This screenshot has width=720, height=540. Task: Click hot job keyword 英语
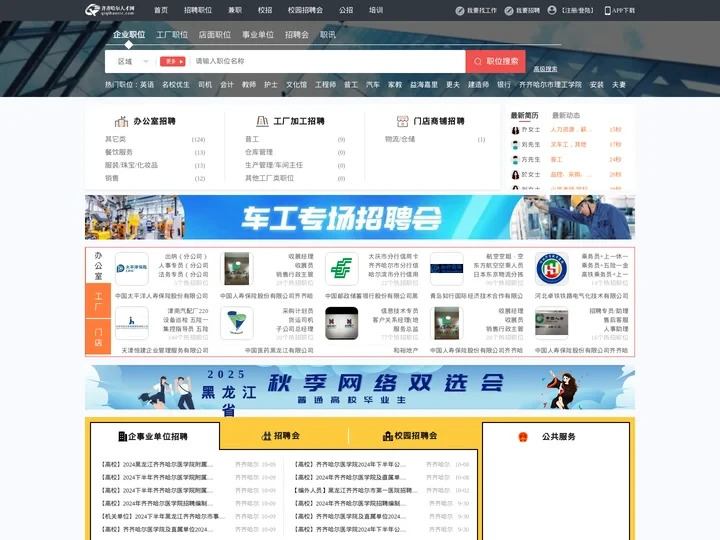click(x=147, y=84)
